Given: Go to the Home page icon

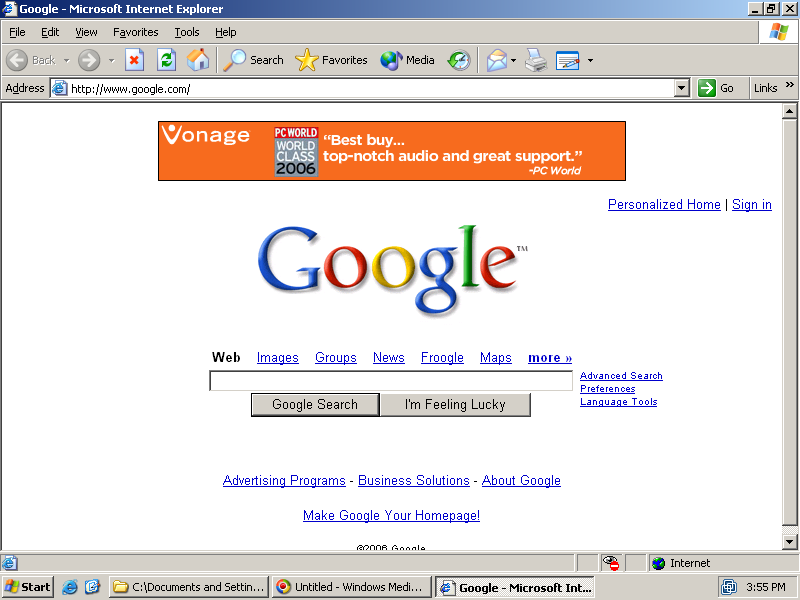Looking at the screenshot, I should [198, 60].
